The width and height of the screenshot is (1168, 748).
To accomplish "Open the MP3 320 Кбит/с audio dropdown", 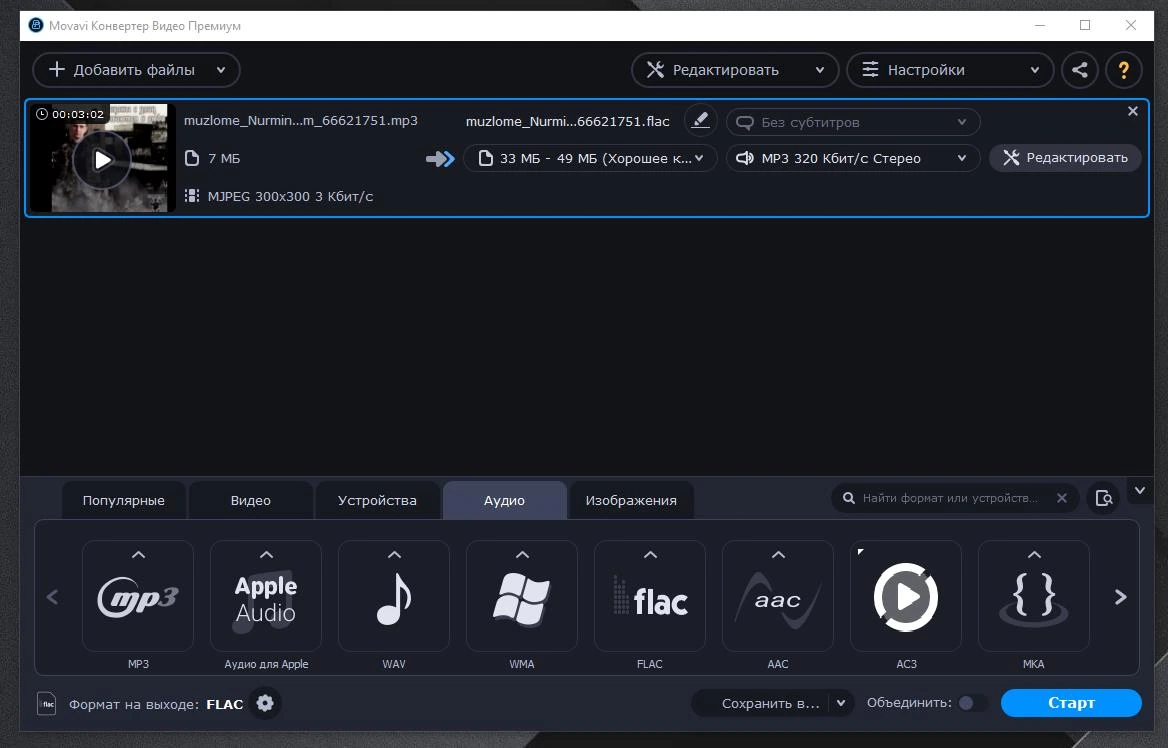I will (x=853, y=158).
